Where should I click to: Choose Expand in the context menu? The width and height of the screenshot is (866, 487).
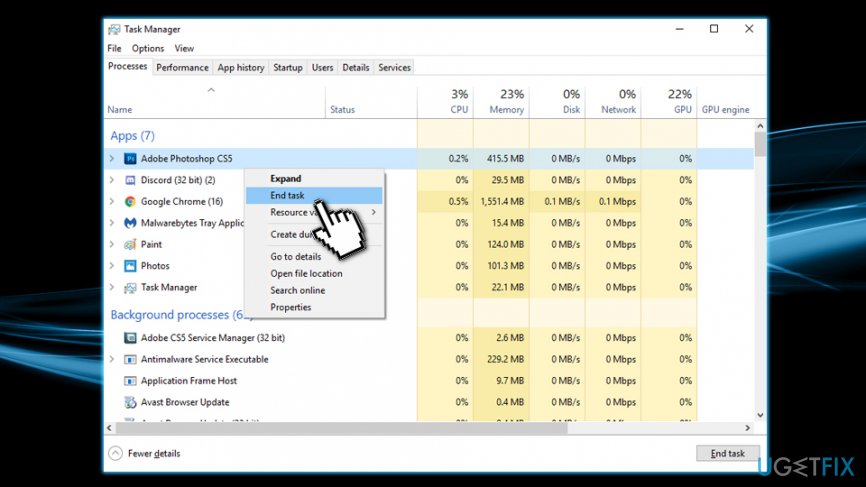(314, 179)
